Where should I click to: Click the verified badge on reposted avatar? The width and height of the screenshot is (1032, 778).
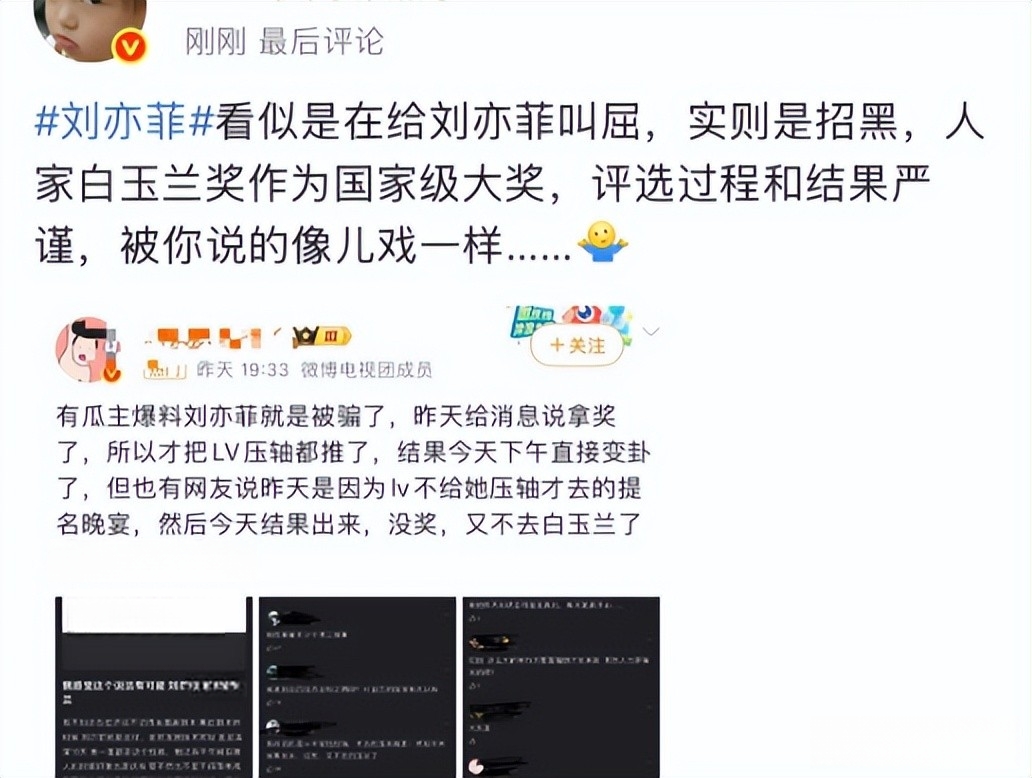(113, 374)
